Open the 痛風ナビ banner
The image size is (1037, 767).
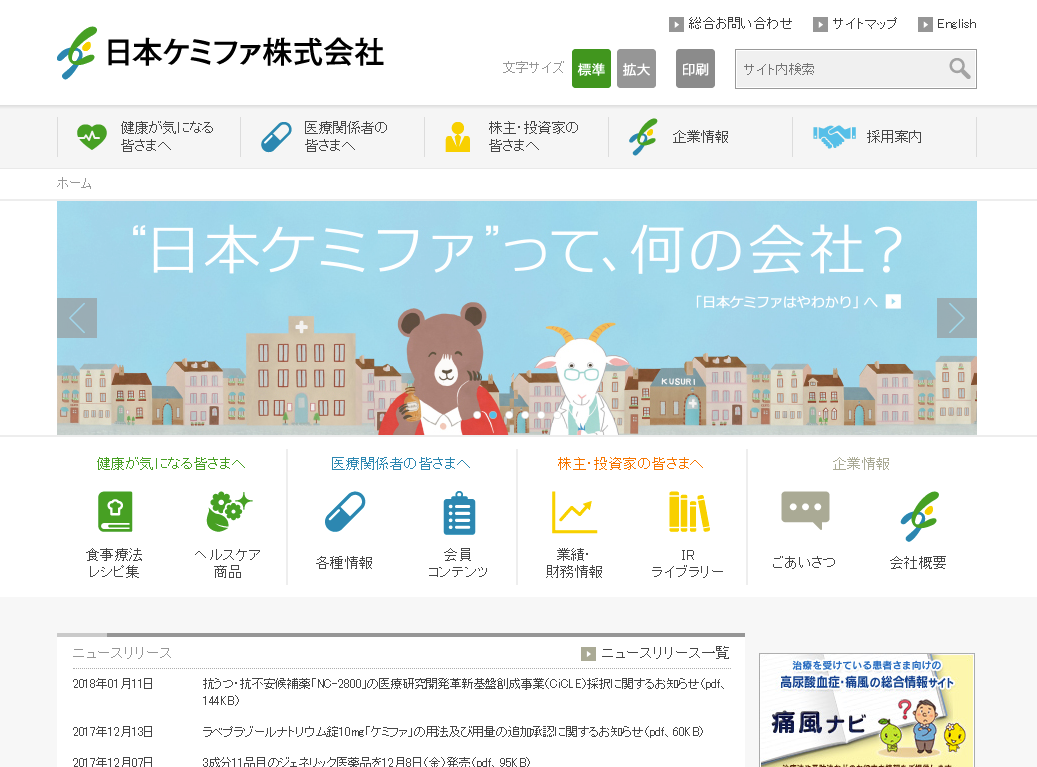(x=867, y=710)
